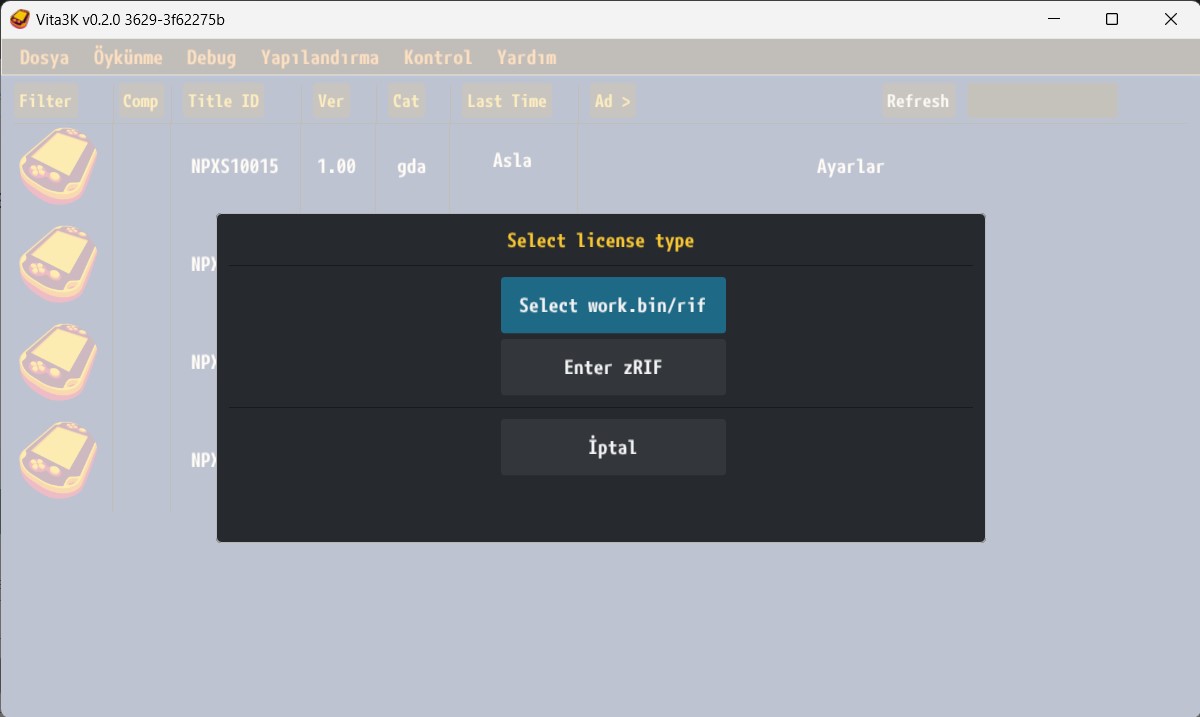Expand the Filter dropdown
The height and width of the screenshot is (717, 1200).
click(x=45, y=101)
